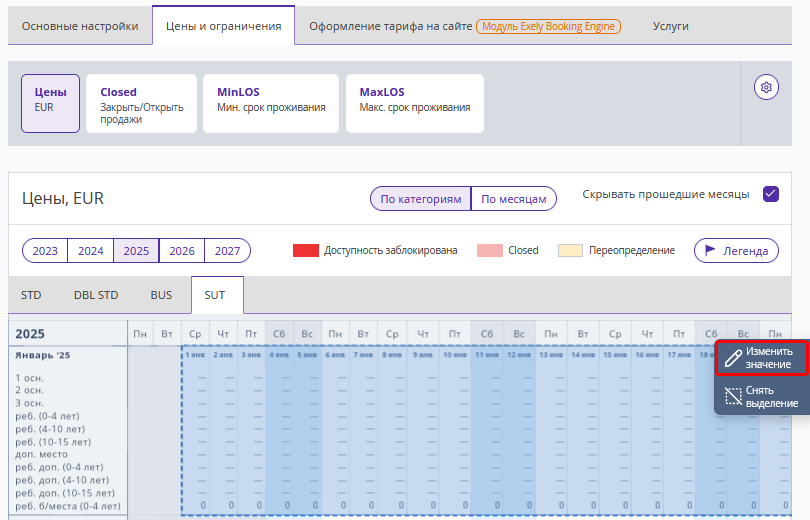Click red Доступность заблокирована swatch
Image resolution: width=810 pixels, height=520 pixels.
click(306, 250)
